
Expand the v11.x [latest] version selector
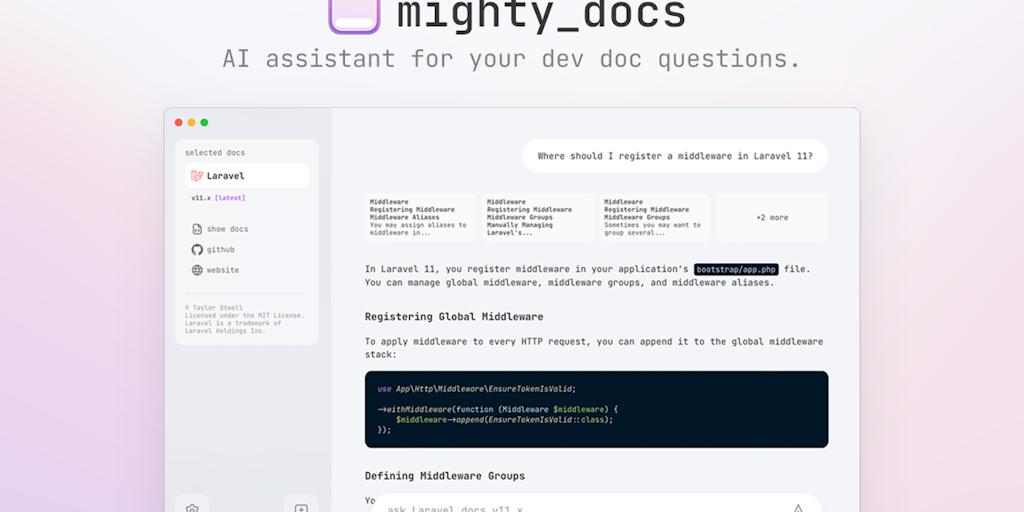click(218, 198)
